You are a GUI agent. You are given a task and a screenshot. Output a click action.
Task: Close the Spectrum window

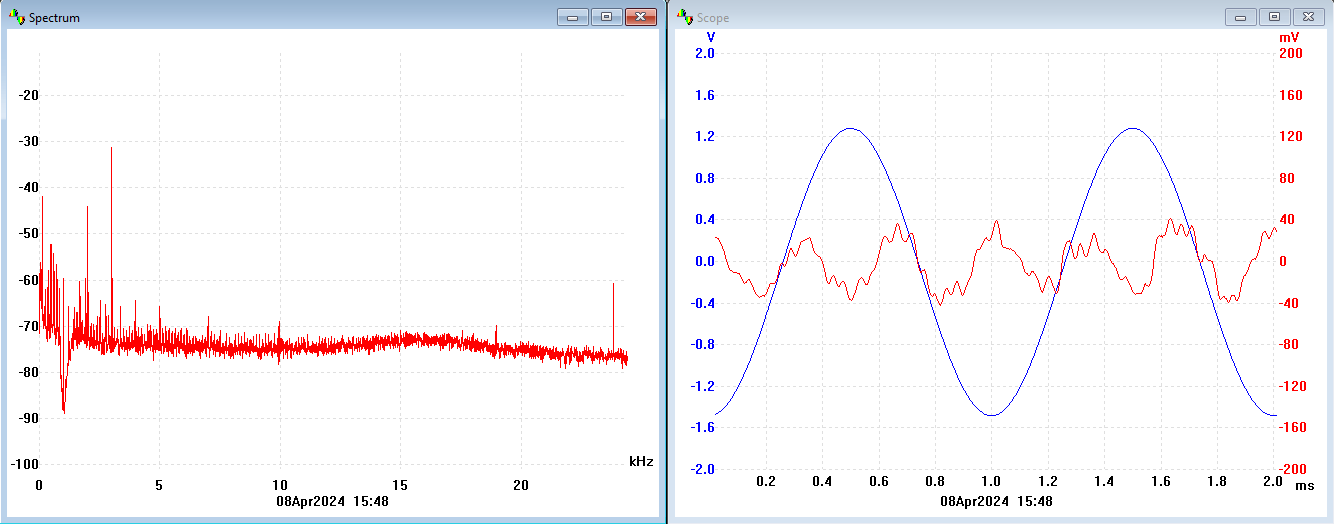pos(640,17)
